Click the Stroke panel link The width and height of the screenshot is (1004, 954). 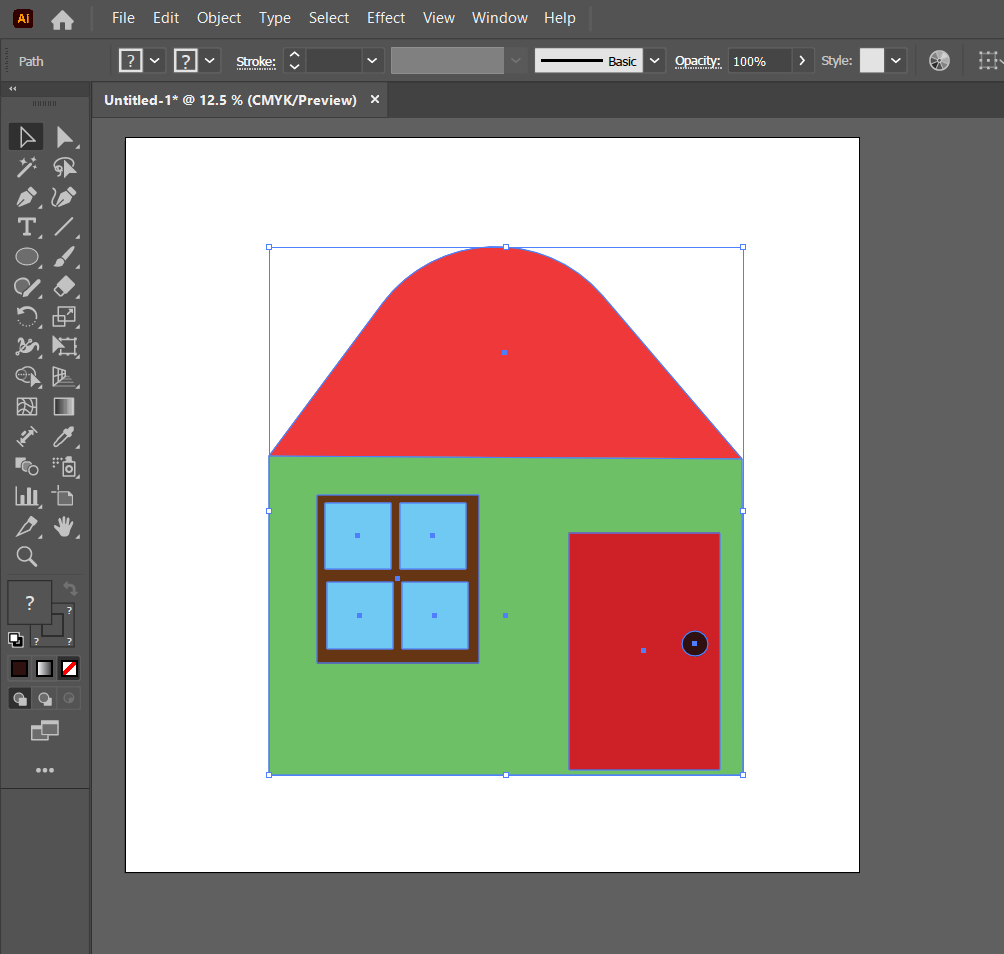255,61
